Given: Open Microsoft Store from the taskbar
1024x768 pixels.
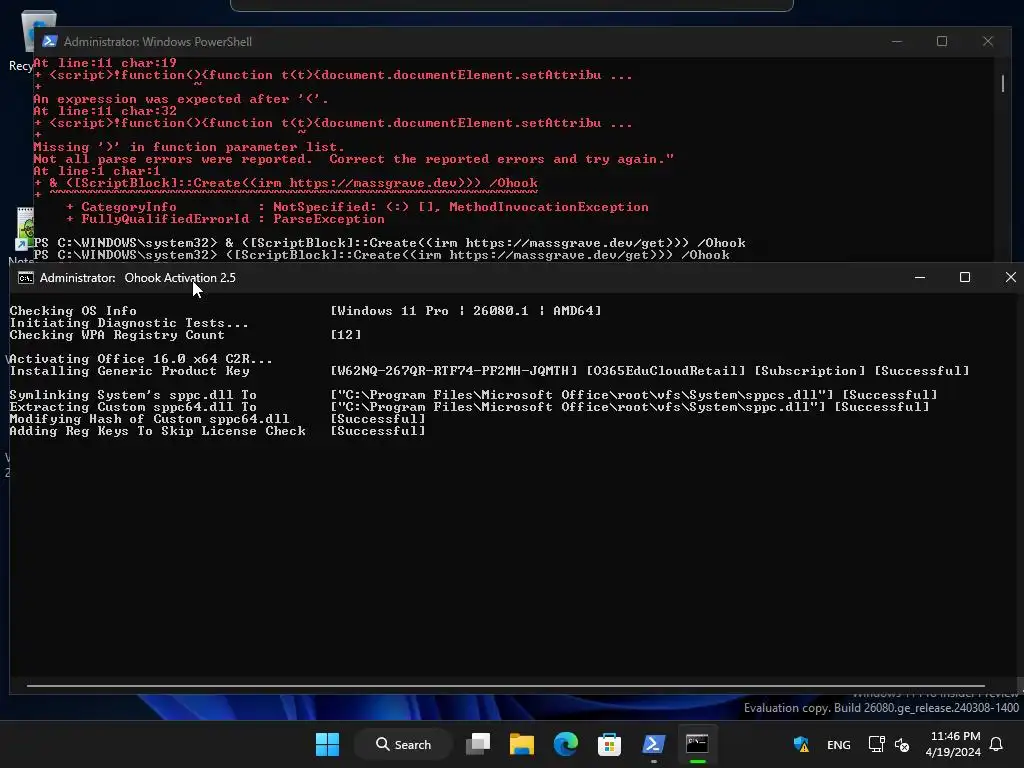Looking at the screenshot, I should pos(609,744).
